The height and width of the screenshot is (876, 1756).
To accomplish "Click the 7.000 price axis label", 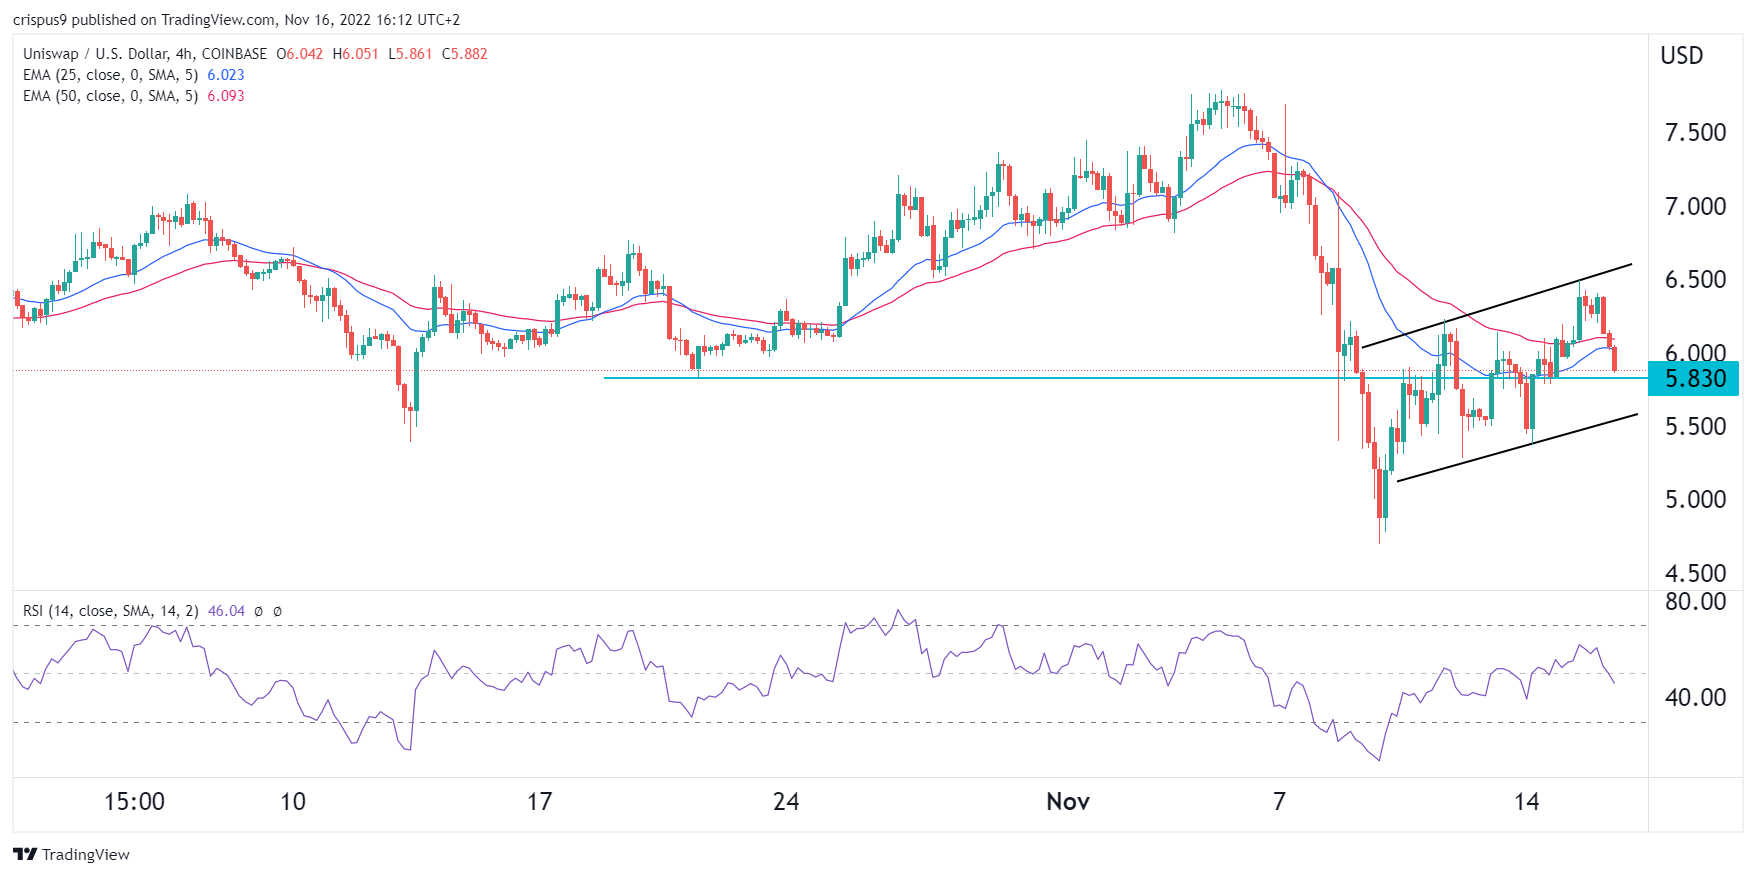I will (x=1695, y=207).
